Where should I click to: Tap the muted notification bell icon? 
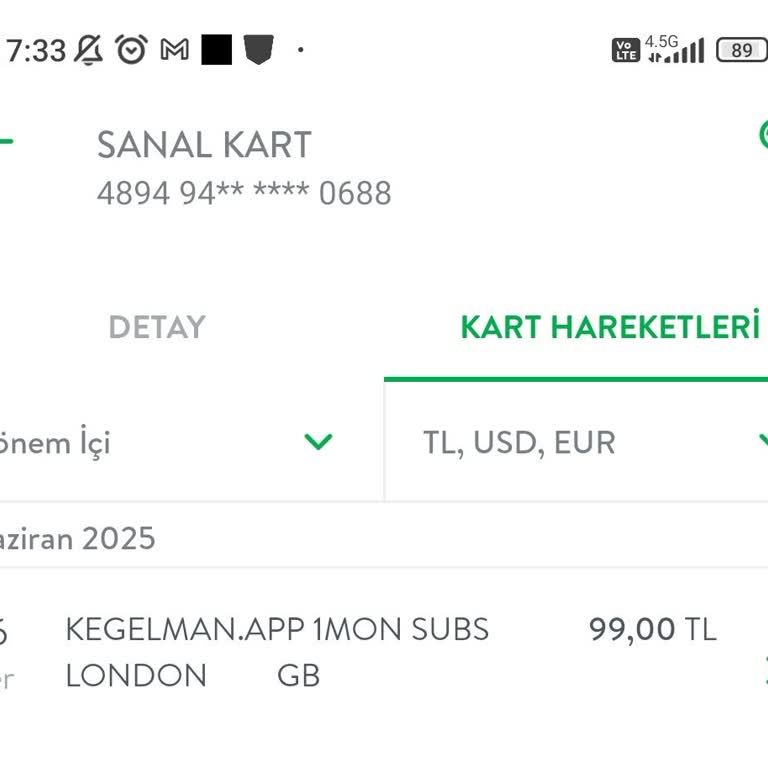[x=88, y=49]
